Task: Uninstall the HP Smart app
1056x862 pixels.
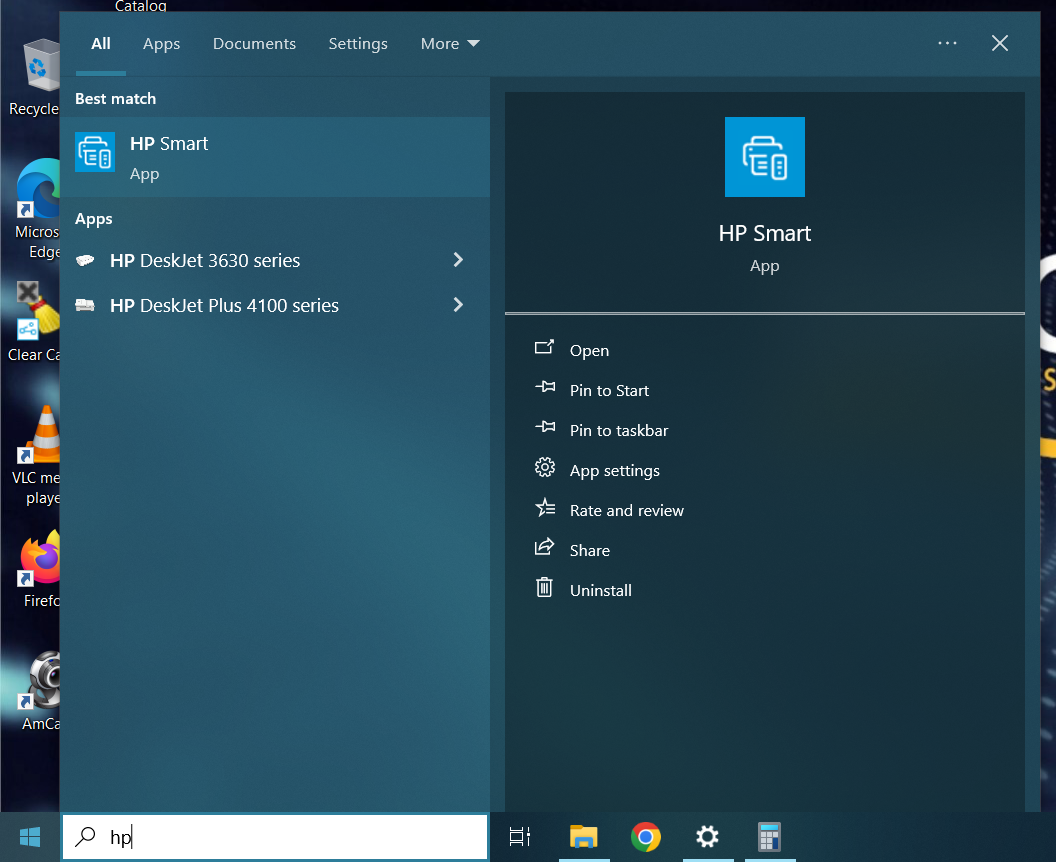Action: (x=600, y=591)
